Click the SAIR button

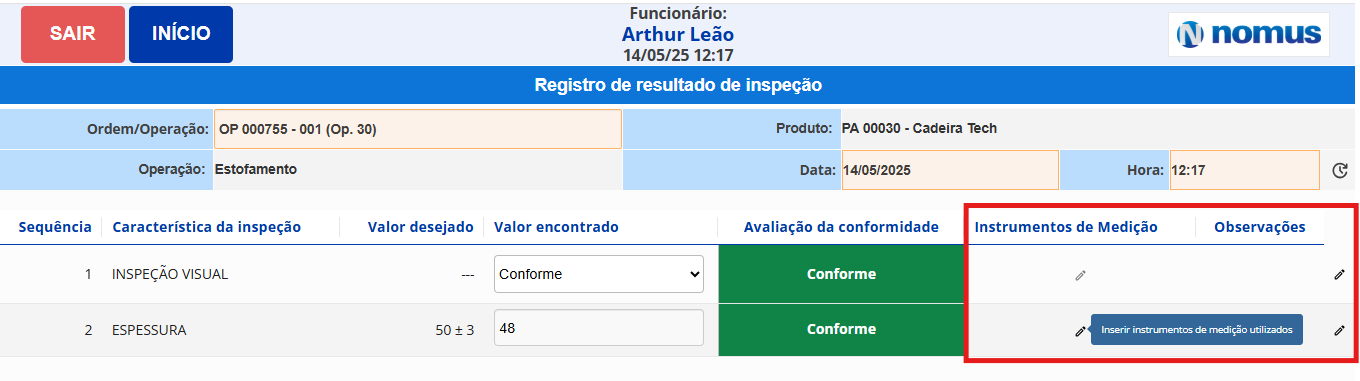[73, 34]
